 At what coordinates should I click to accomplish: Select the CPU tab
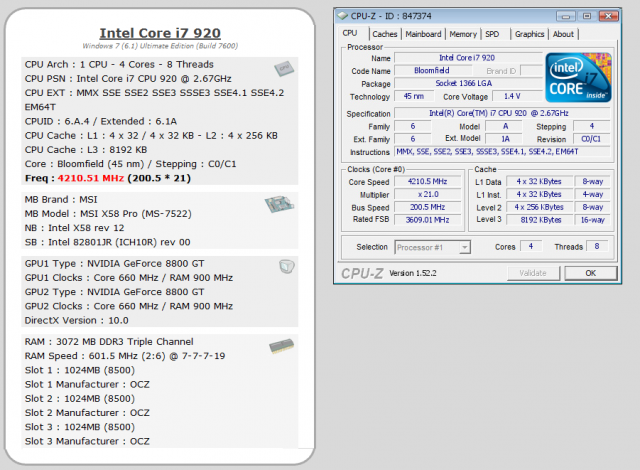(351, 33)
